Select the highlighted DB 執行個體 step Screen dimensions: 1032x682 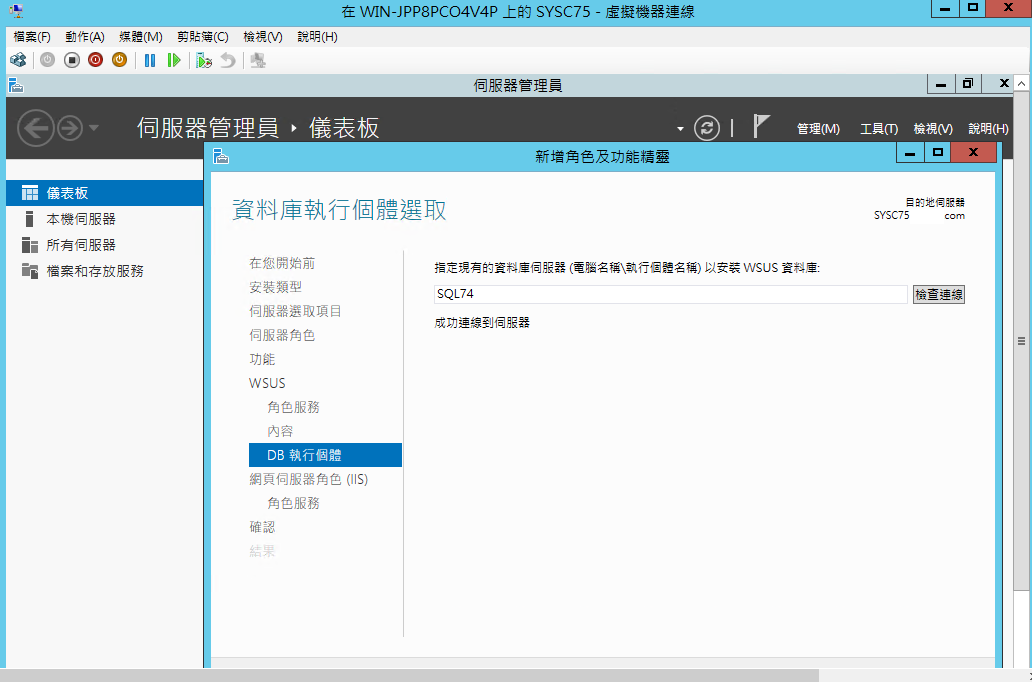(x=325, y=455)
